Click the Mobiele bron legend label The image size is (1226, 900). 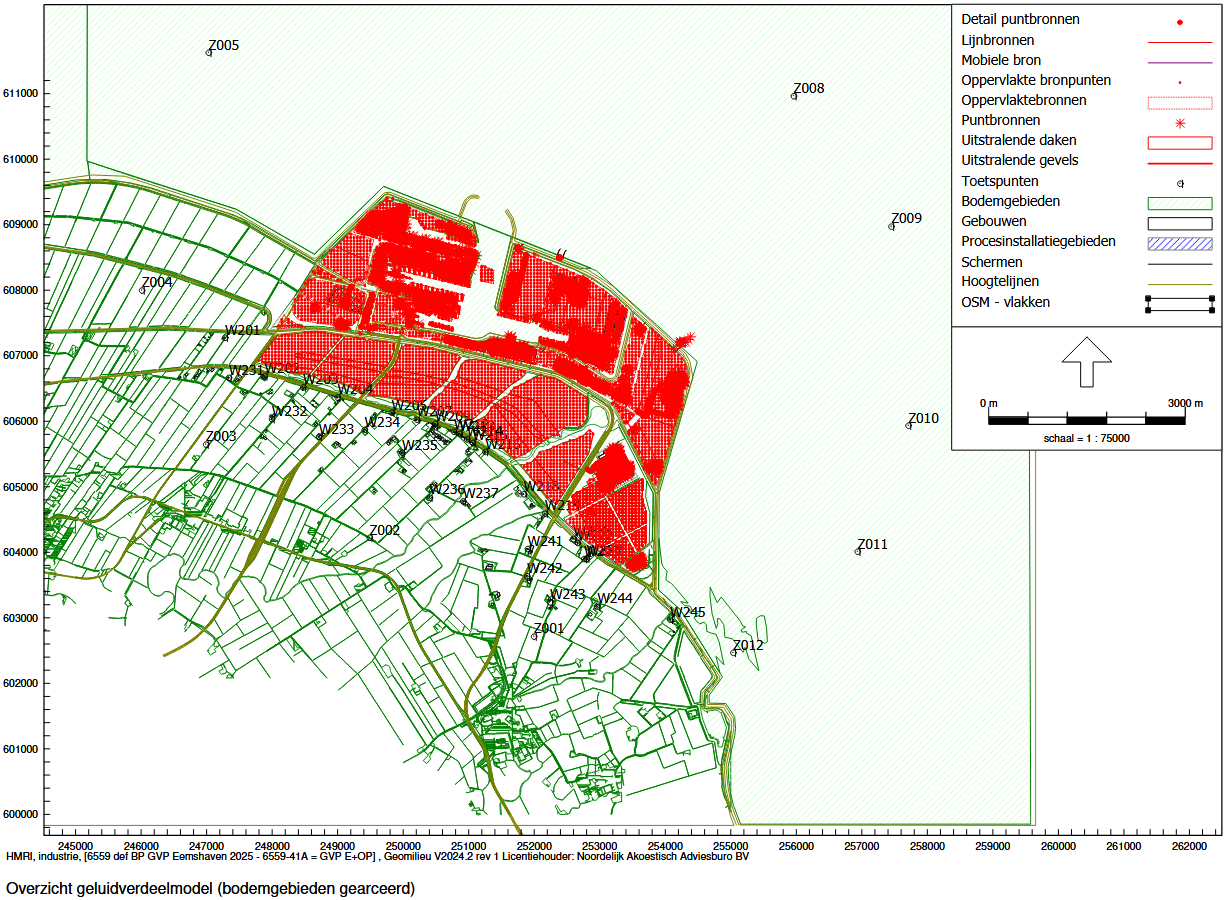pos(1001,60)
